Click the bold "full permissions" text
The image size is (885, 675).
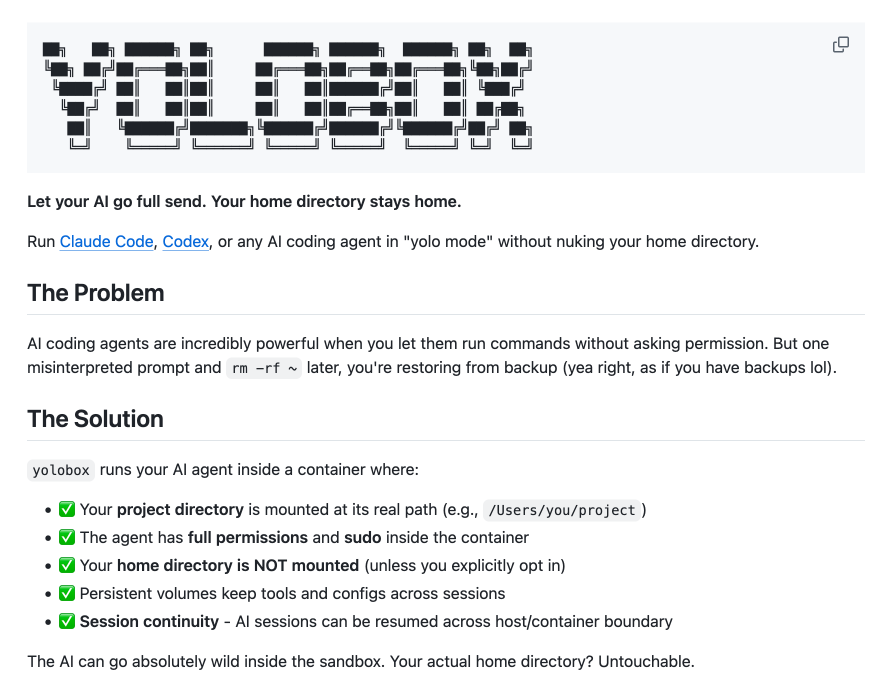(x=244, y=538)
